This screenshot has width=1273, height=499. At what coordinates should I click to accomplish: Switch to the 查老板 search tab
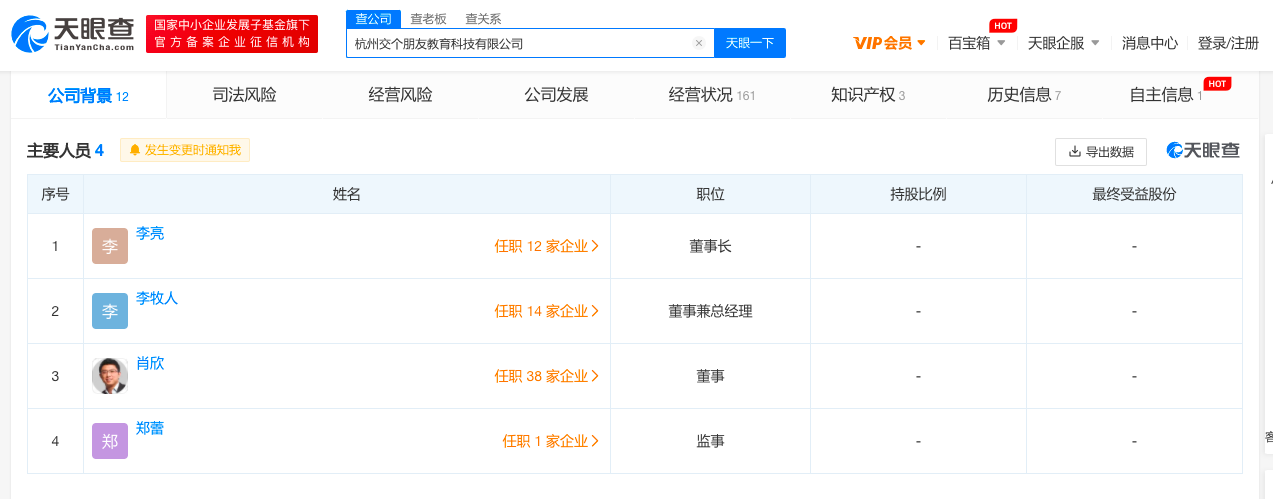tap(429, 18)
